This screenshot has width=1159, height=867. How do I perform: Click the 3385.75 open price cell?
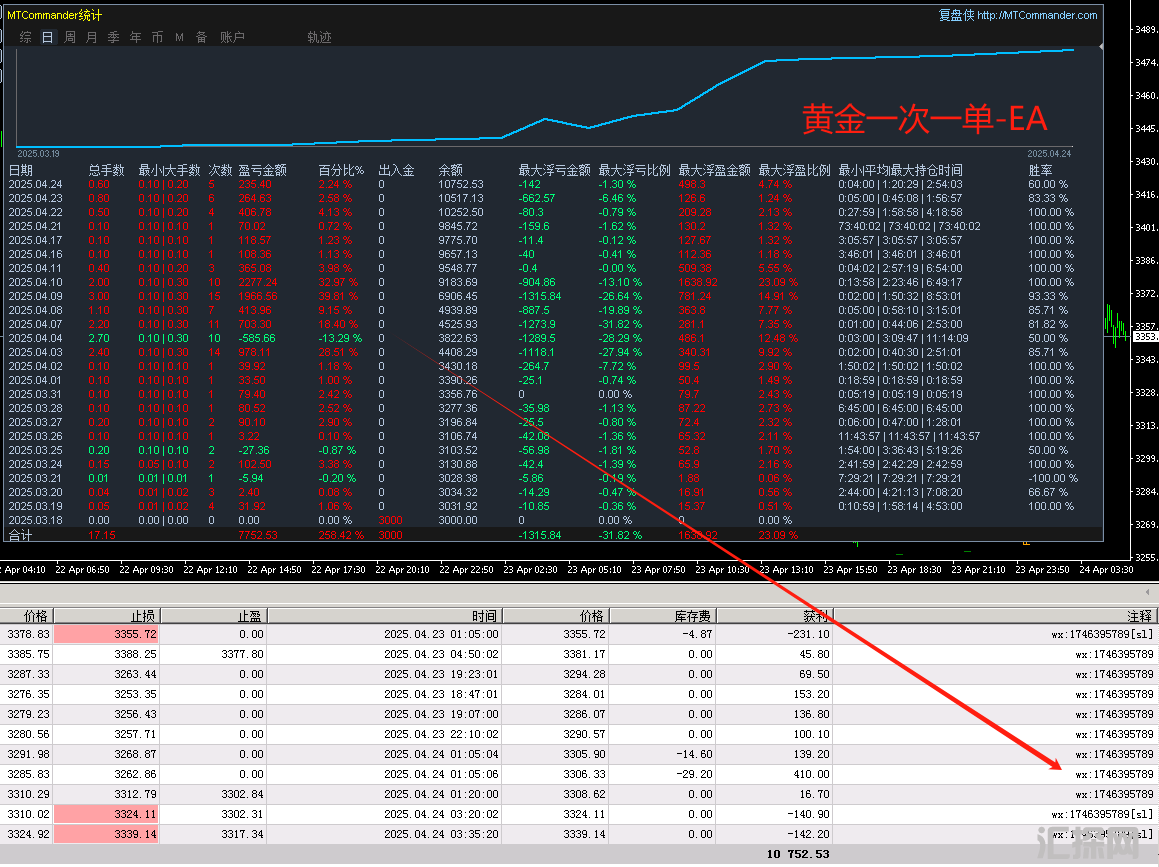point(29,654)
